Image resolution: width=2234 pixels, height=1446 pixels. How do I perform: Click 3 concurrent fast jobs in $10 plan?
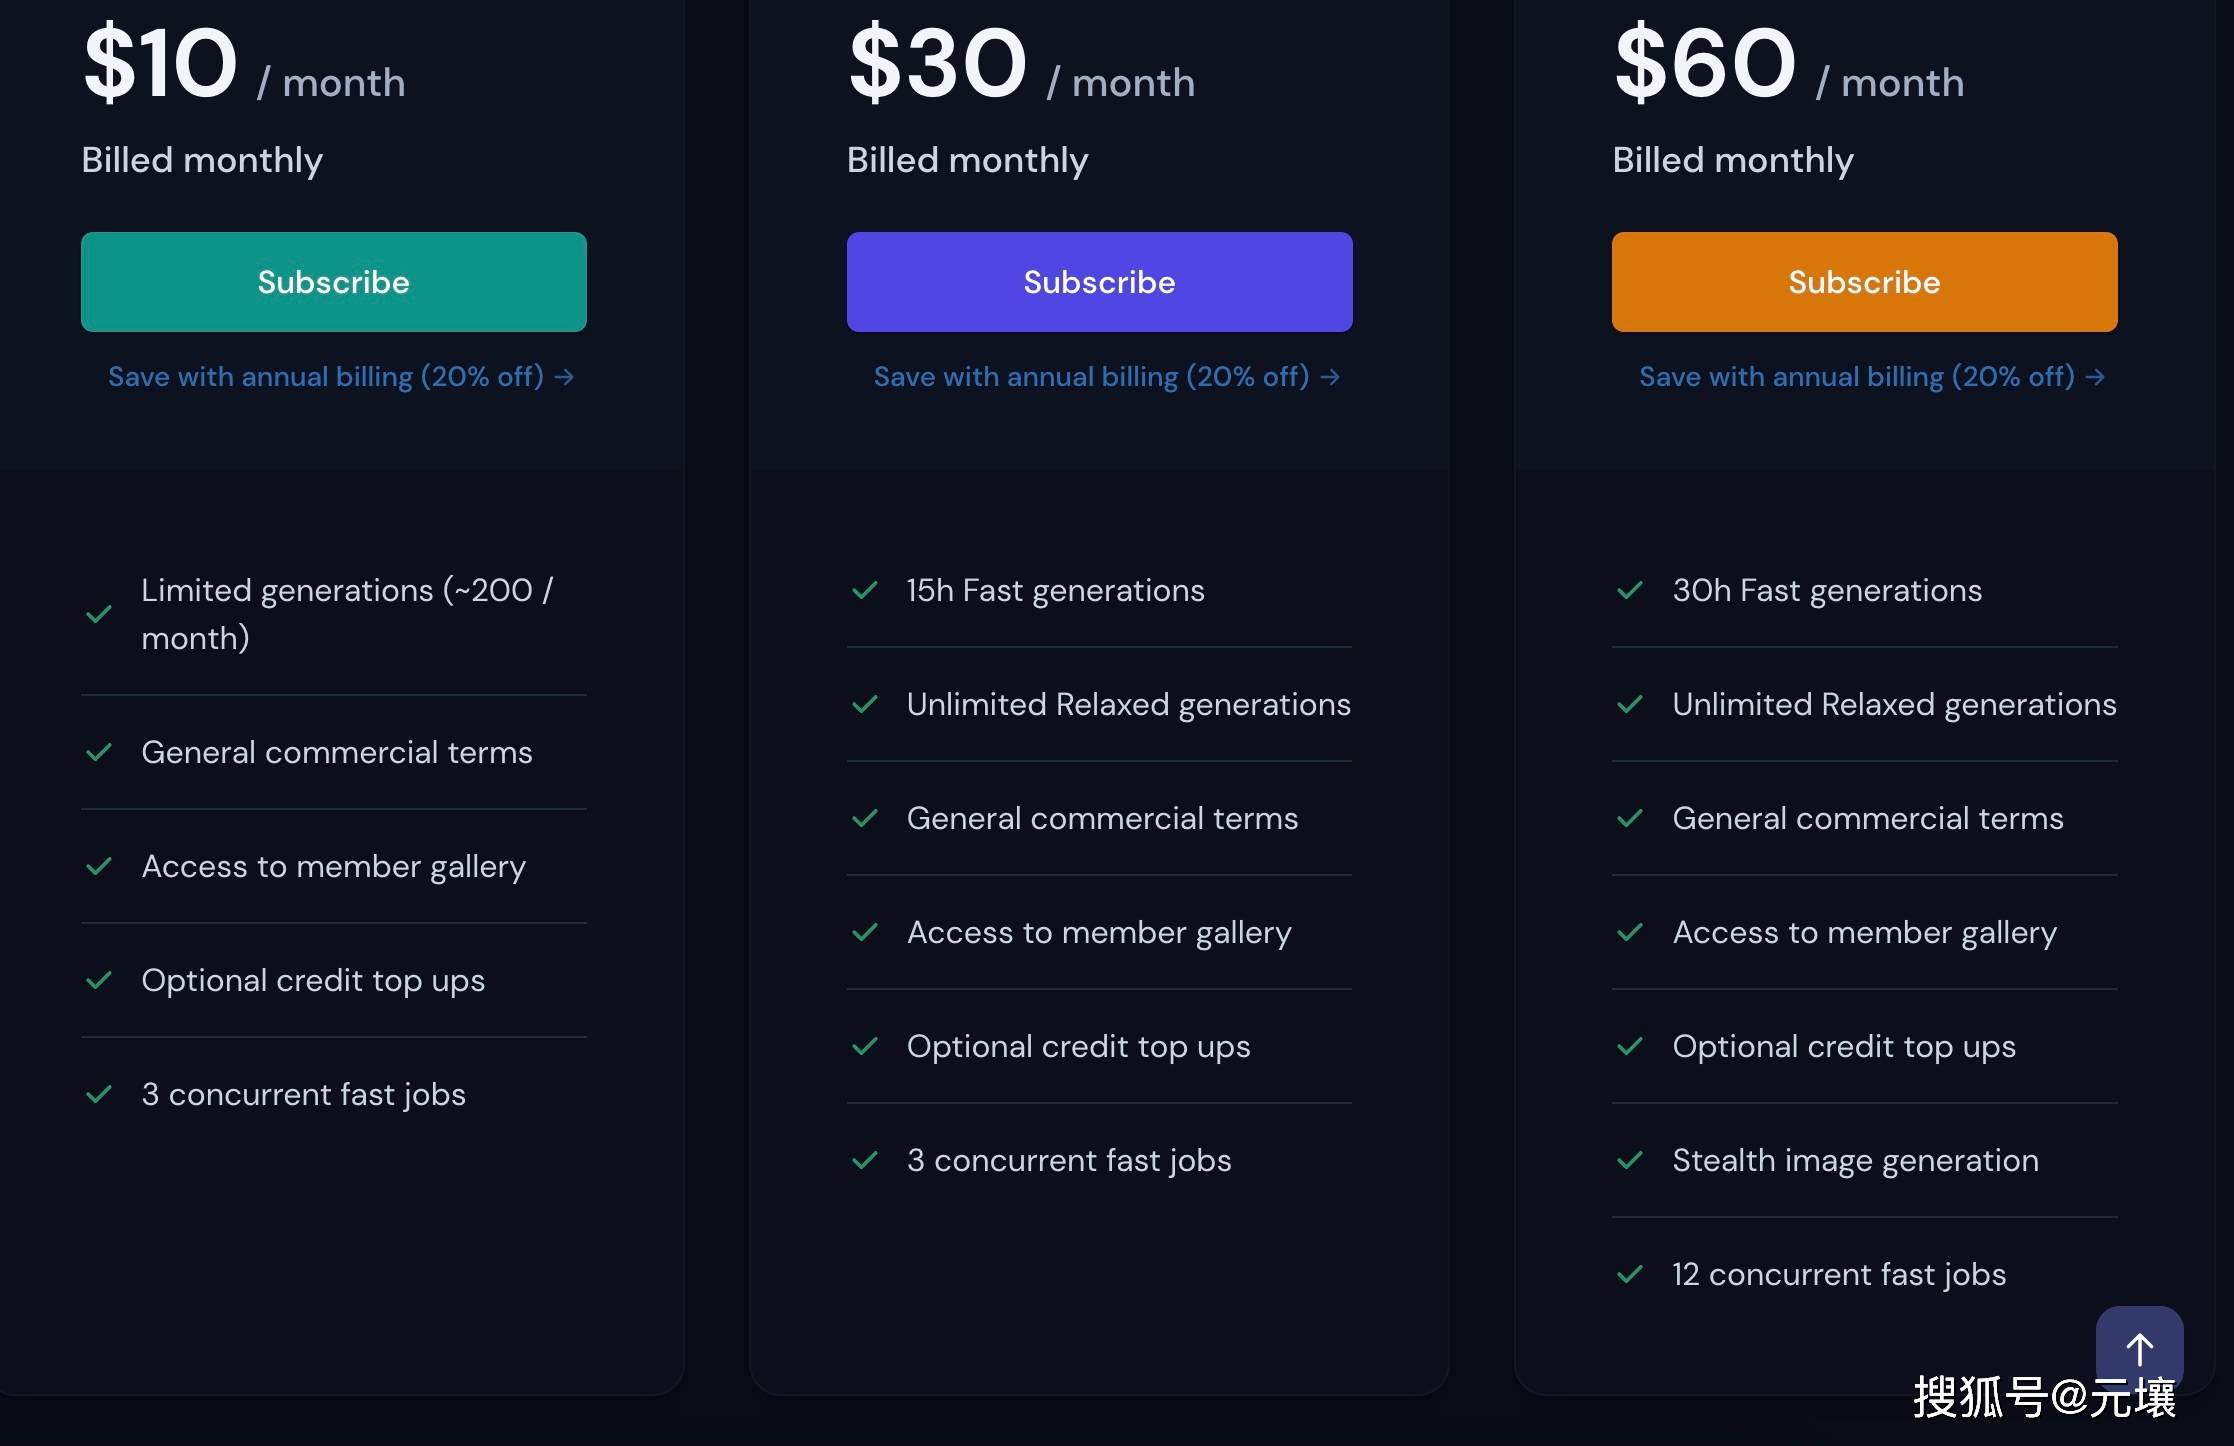click(x=303, y=1094)
